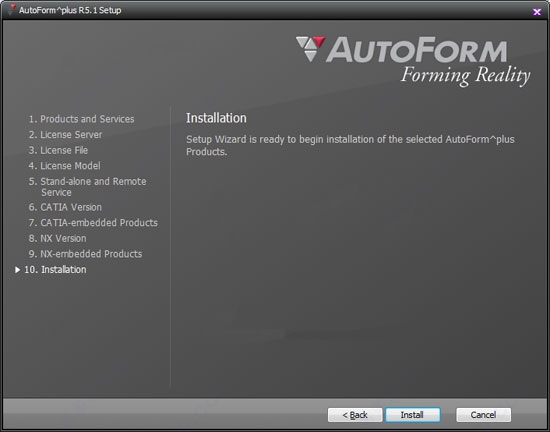Select step 10 Installation
Viewport: 550px width, 432px height.
coord(55,270)
